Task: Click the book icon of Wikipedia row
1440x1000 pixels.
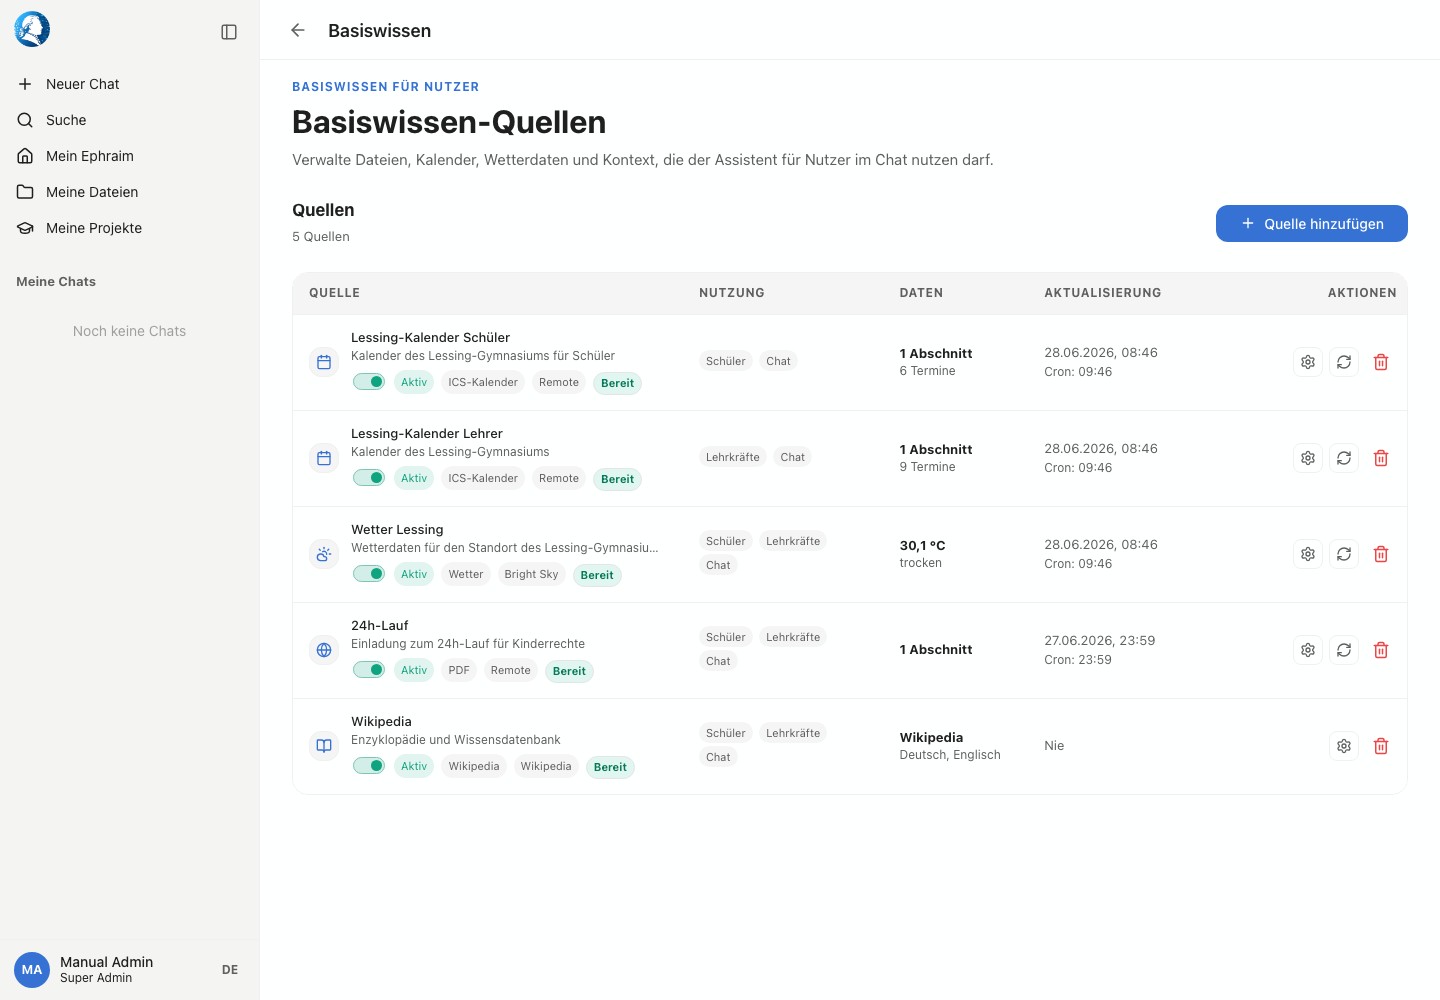Action: coord(324,746)
